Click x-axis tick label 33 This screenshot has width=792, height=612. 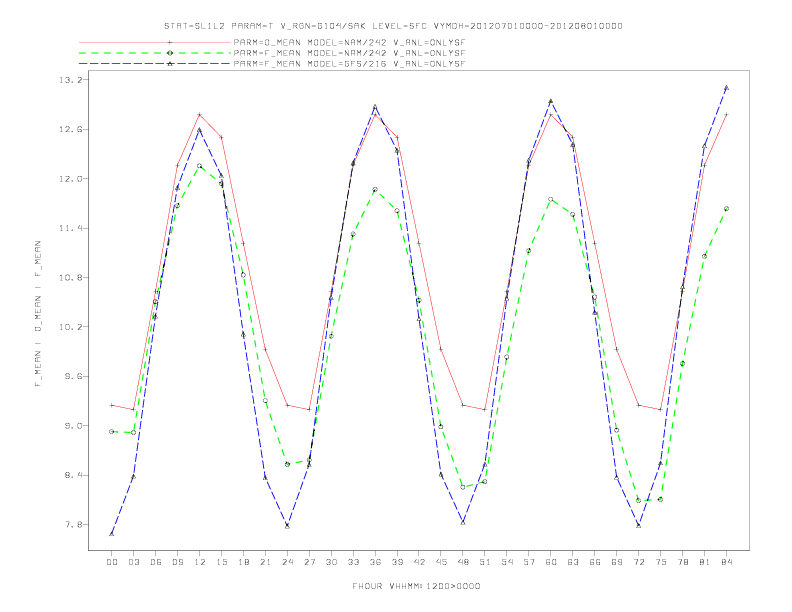coord(353,562)
